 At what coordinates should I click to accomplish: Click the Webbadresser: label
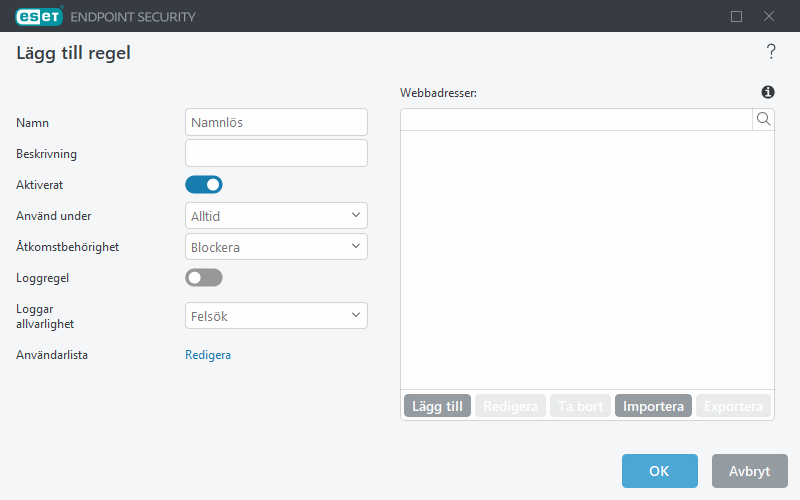438,93
